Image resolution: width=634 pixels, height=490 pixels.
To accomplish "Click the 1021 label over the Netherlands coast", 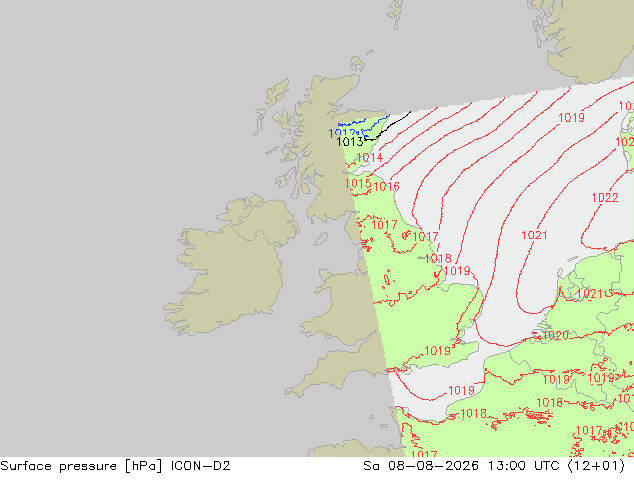I will click(x=590, y=294).
